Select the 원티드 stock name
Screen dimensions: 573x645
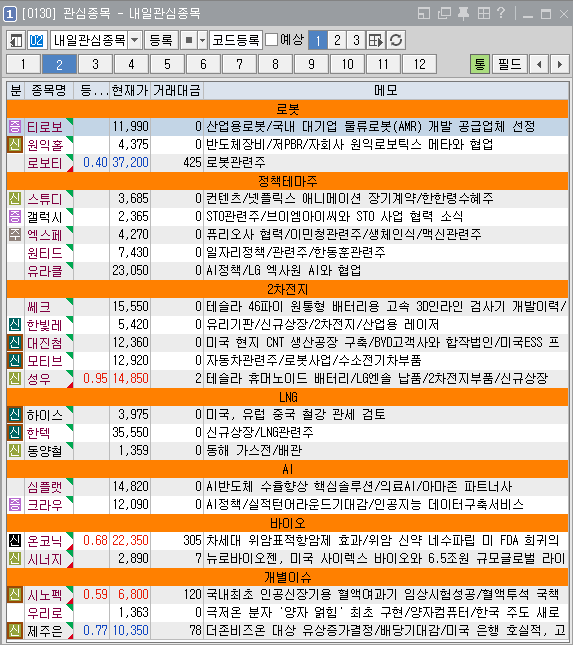click(44, 253)
